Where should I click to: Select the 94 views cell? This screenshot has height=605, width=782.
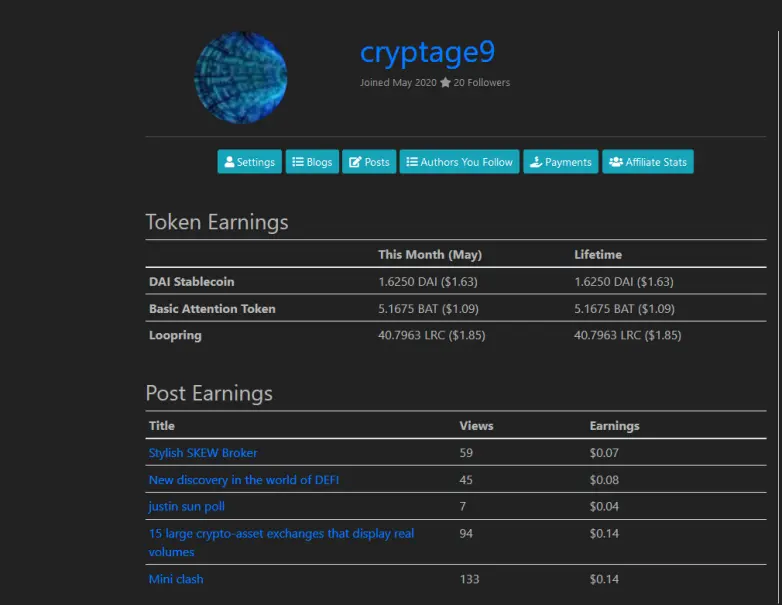click(x=466, y=533)
